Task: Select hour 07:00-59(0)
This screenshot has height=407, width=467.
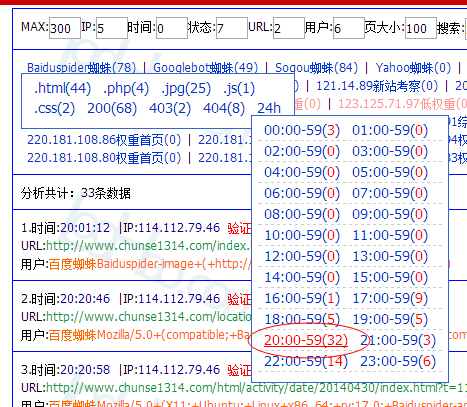Action: point(390,193)
